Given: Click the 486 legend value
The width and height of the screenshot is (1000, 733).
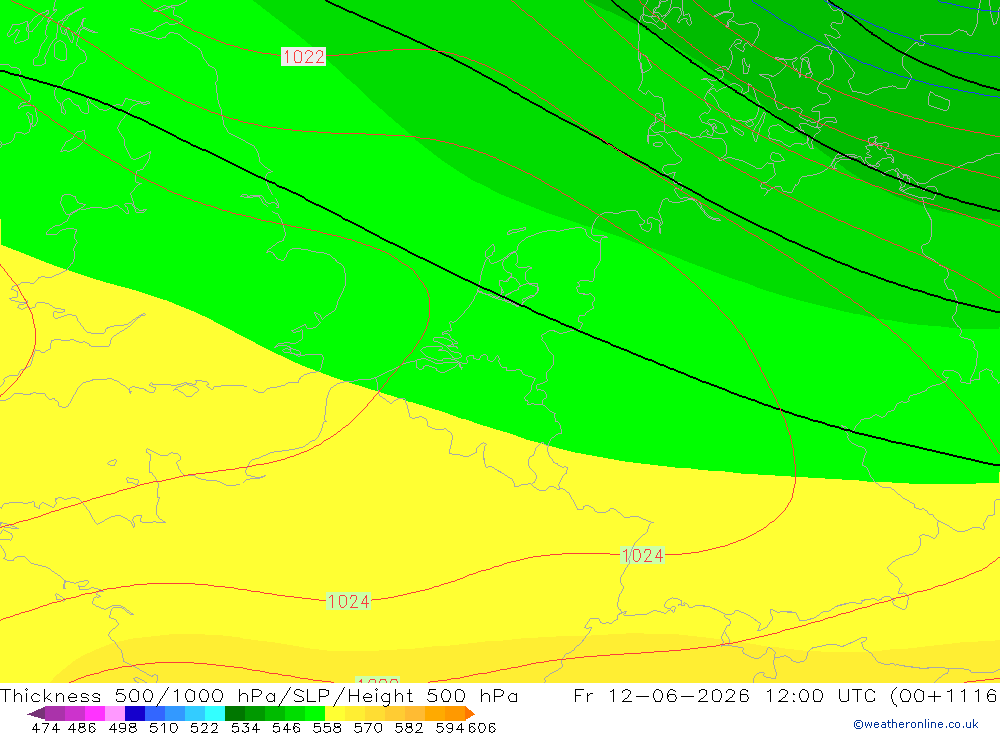Looking at the screenshot, I should tap(82, 728).
